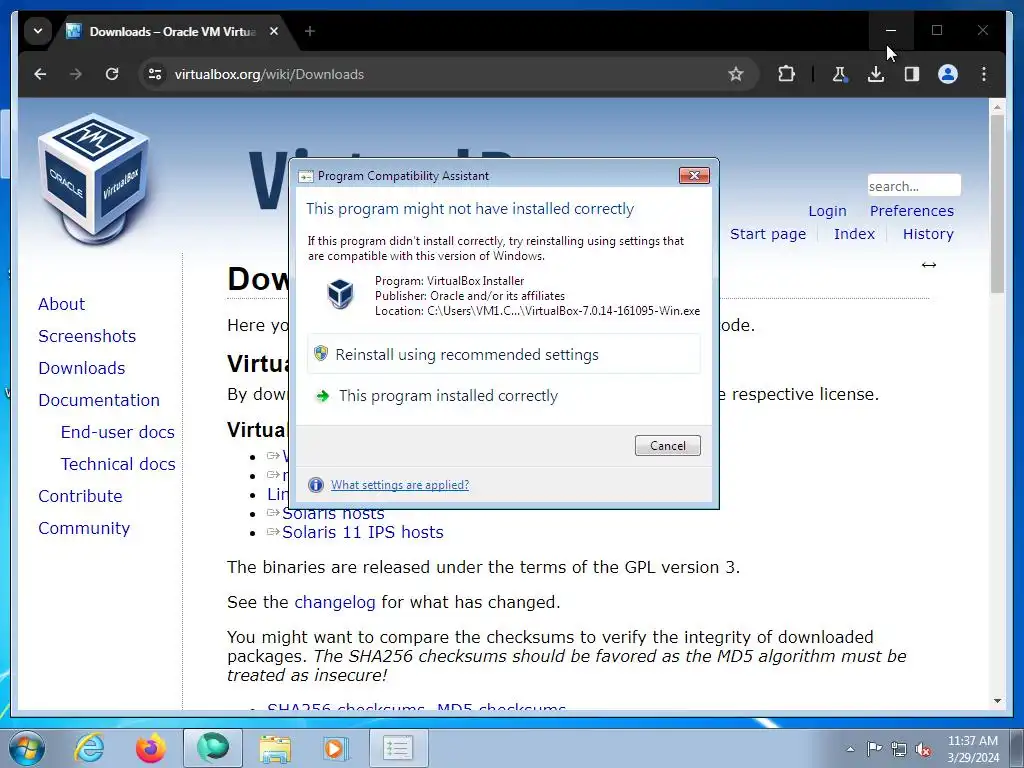Viewport: 1024px width, 768px height.
Task: Open the Chrome profile avatar
Action: (948, 74)
